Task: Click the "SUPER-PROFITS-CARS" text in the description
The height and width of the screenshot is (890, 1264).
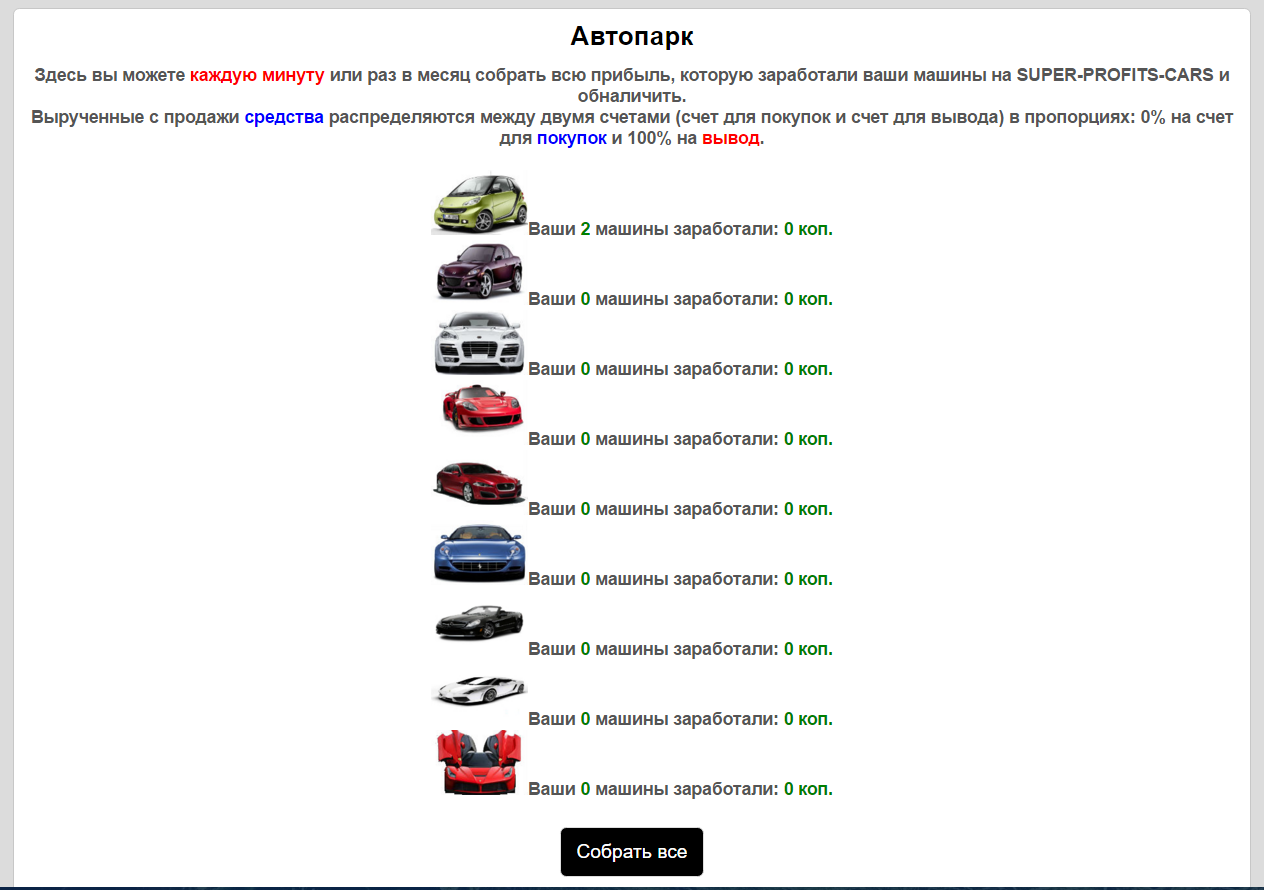Action: tap(1114, 75)
